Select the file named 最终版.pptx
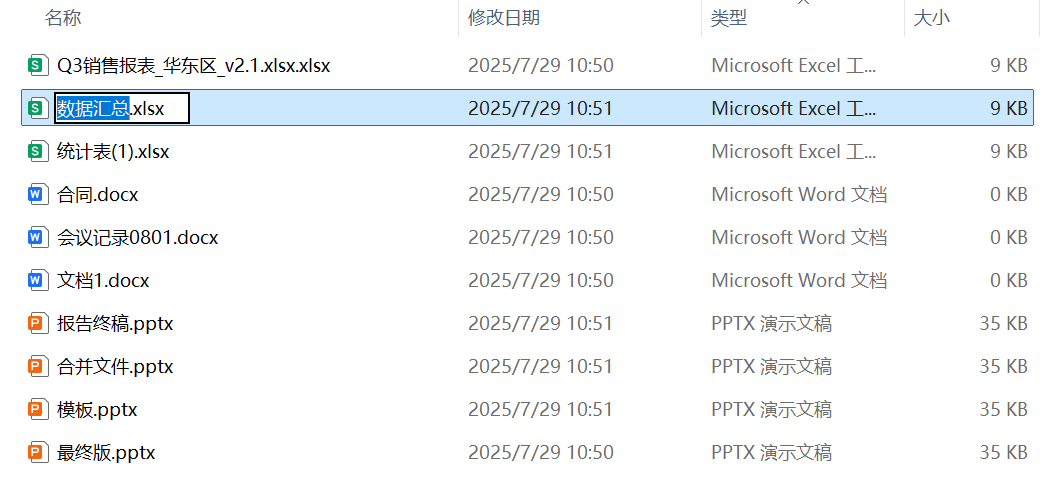The image size is (1055, 481). [106, 453]
